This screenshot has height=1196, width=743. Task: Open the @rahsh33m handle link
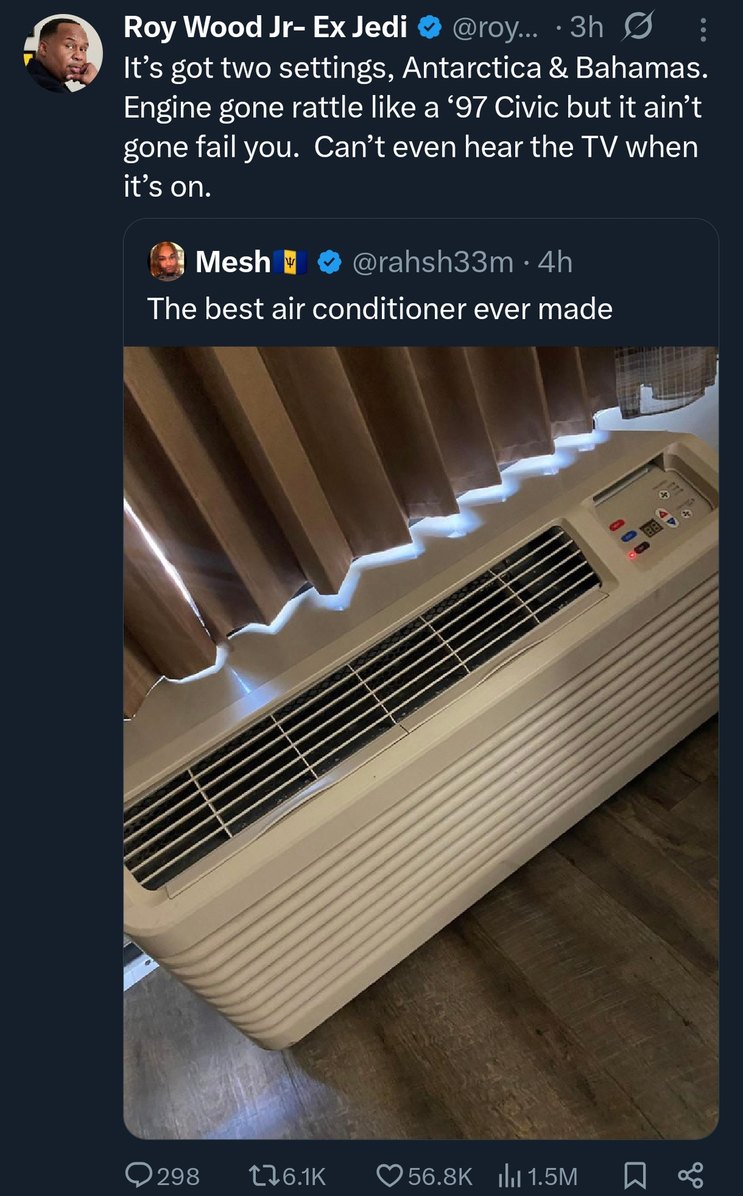coord(433,262)
